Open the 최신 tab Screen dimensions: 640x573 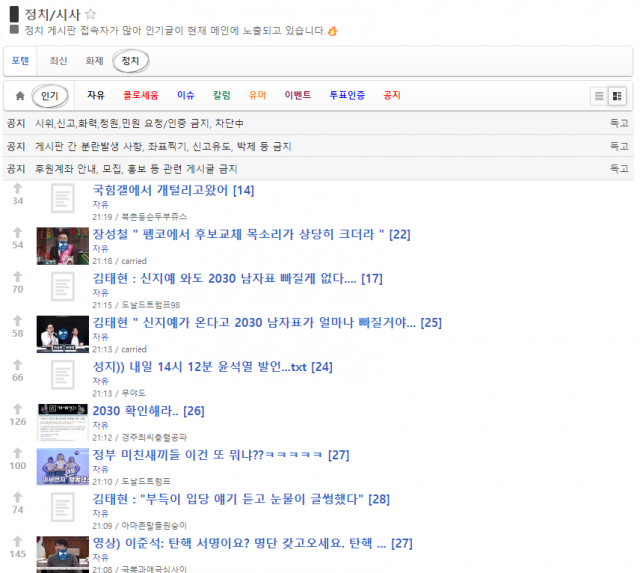tap(59, 61)
